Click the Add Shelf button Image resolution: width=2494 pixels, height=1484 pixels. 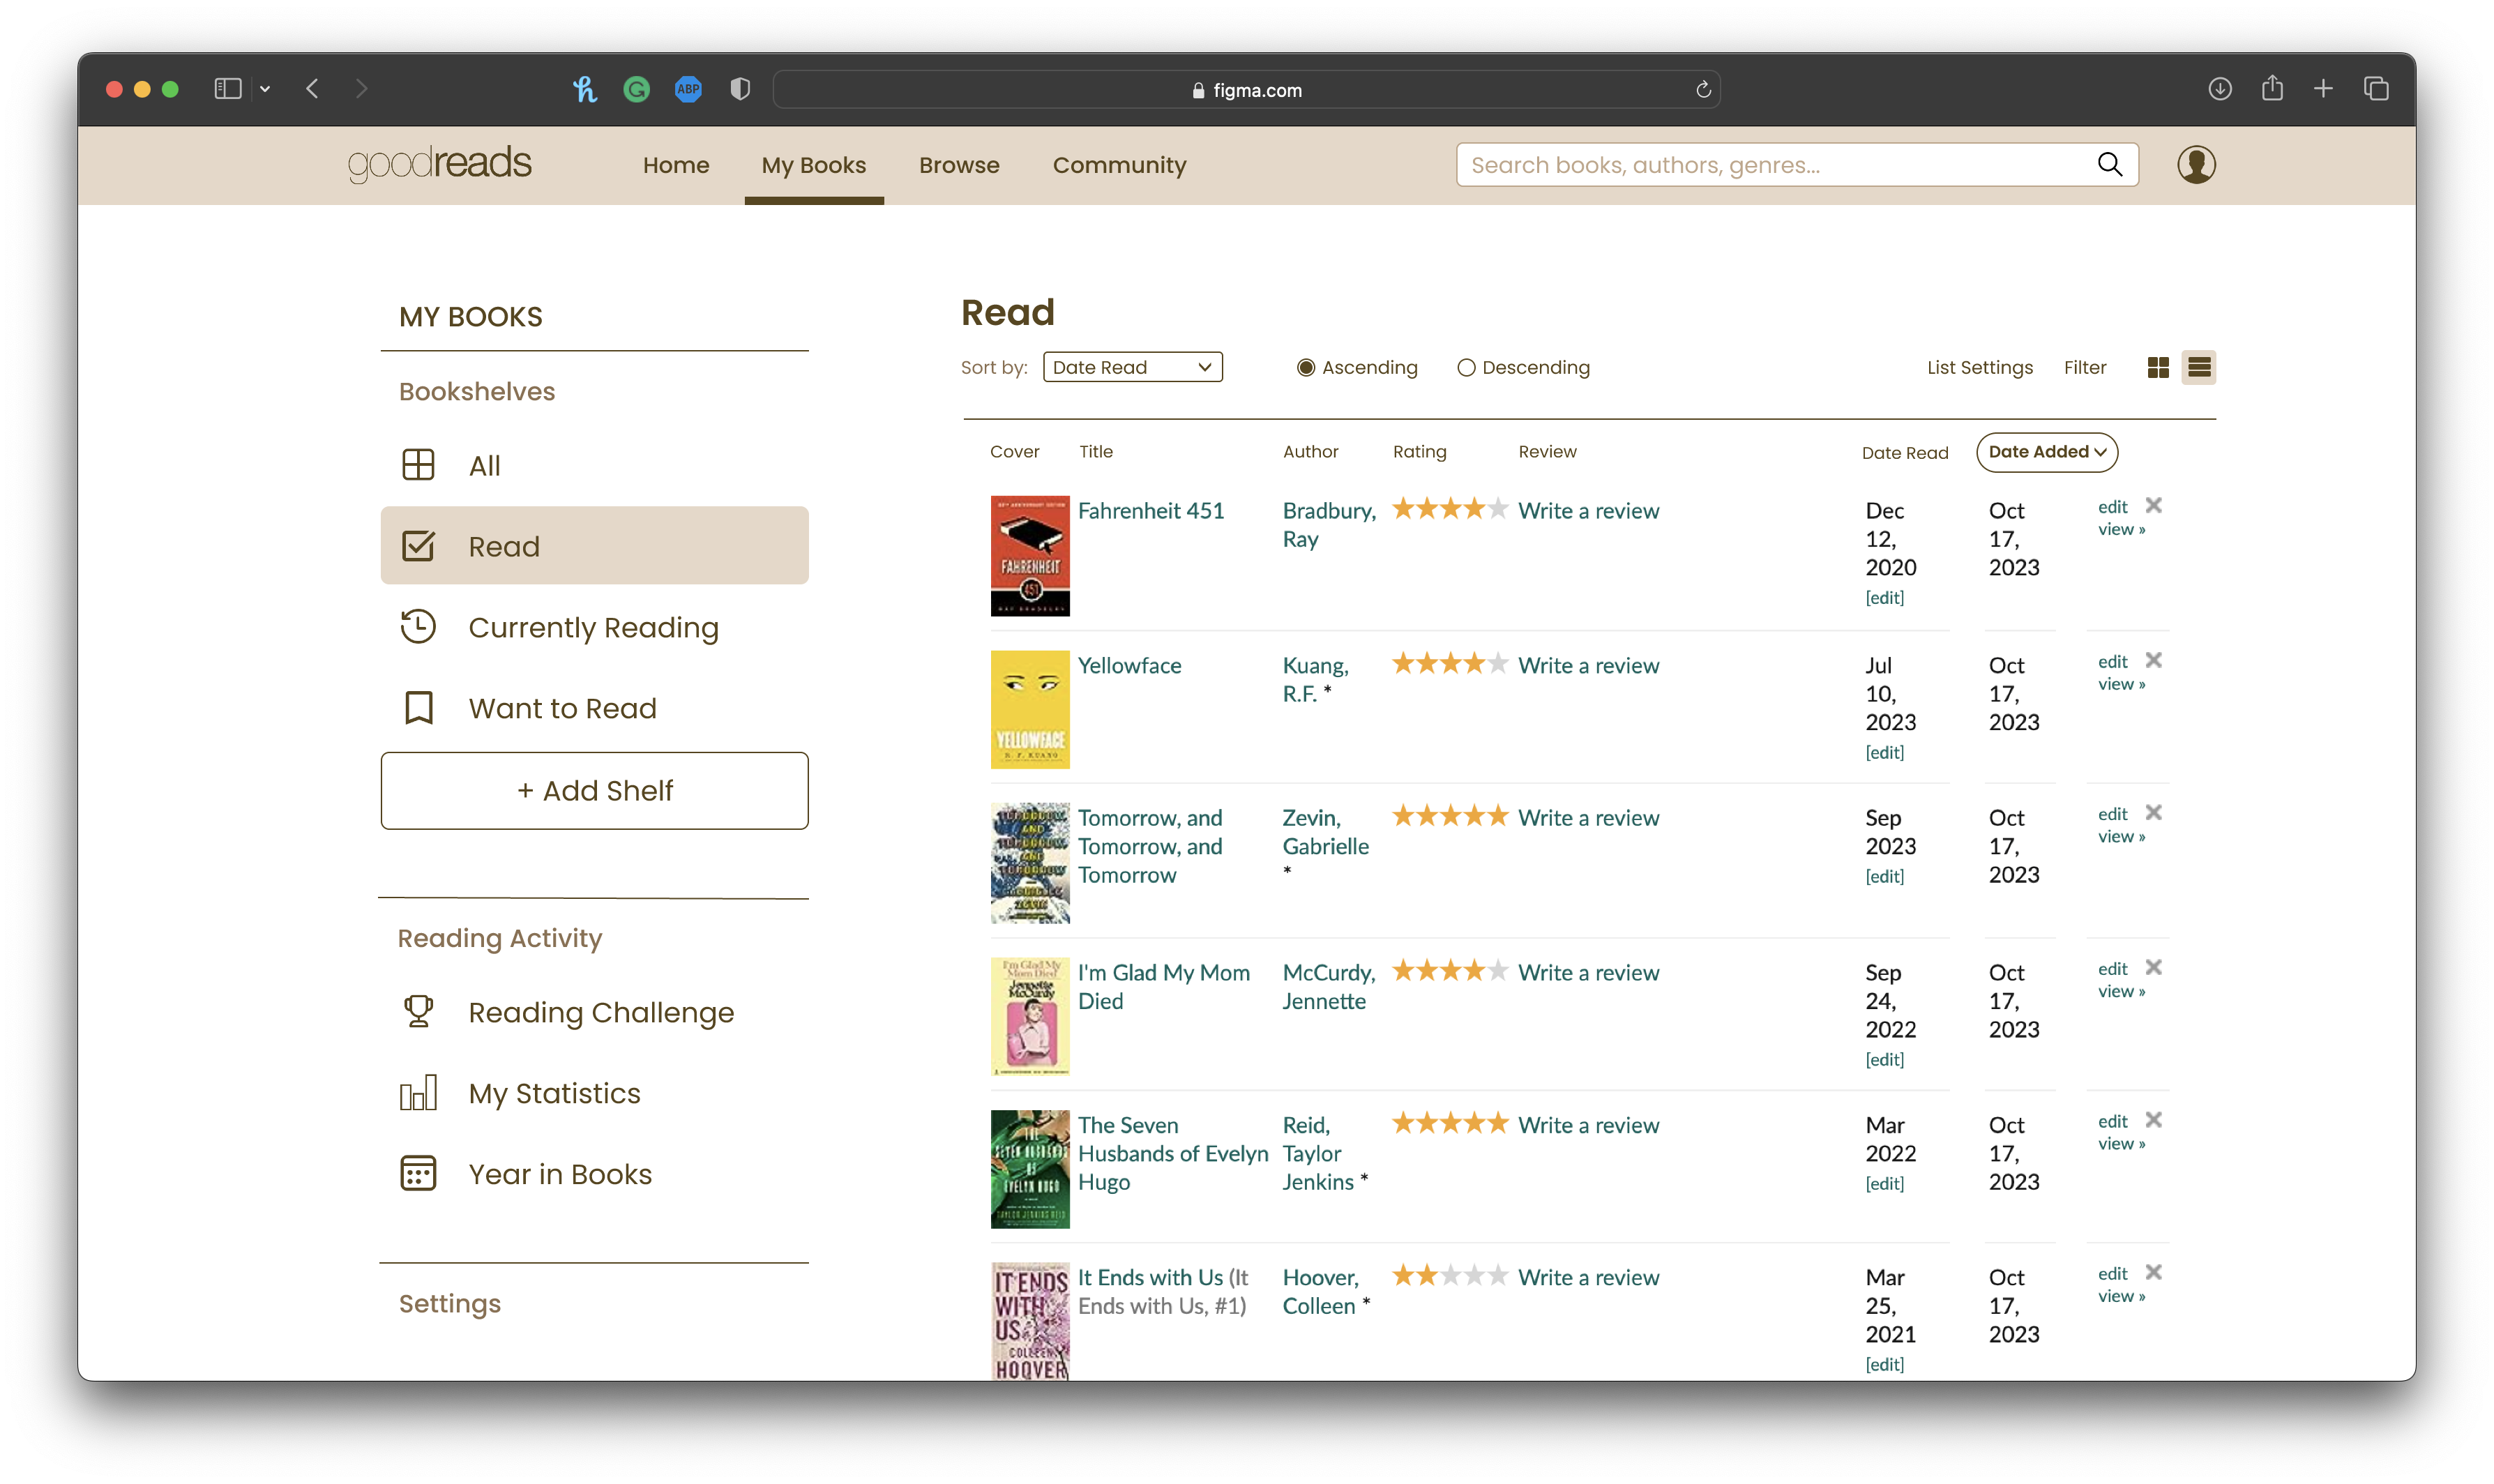point(594,791)
